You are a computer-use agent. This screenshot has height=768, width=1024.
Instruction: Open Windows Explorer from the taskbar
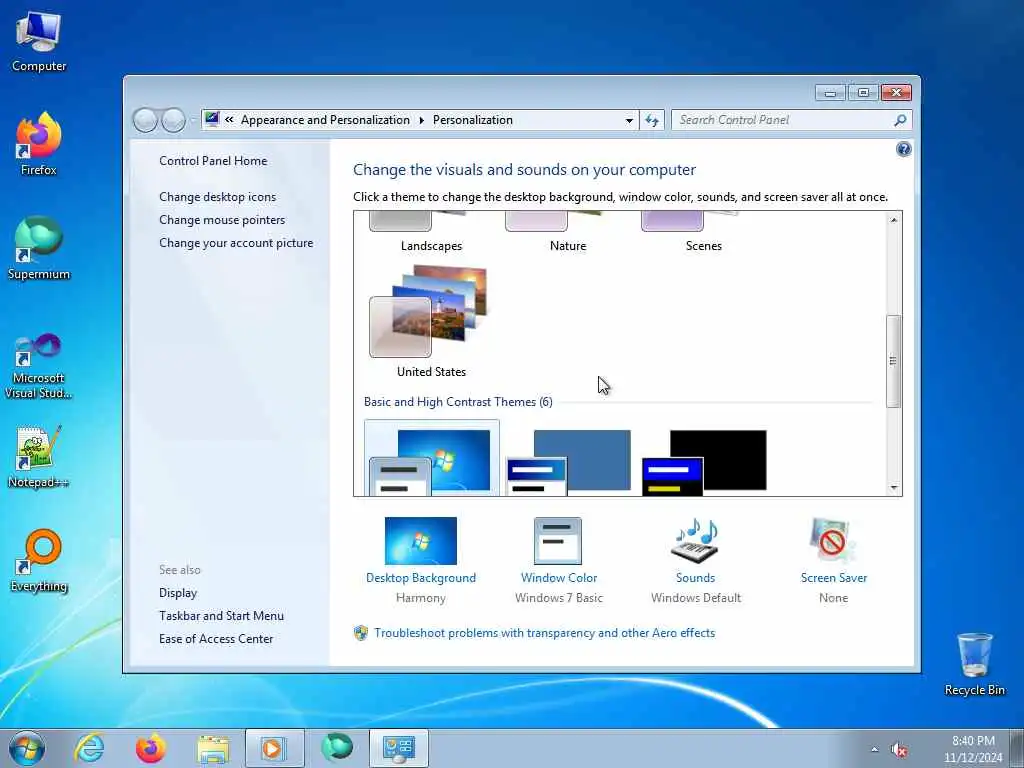213,748
